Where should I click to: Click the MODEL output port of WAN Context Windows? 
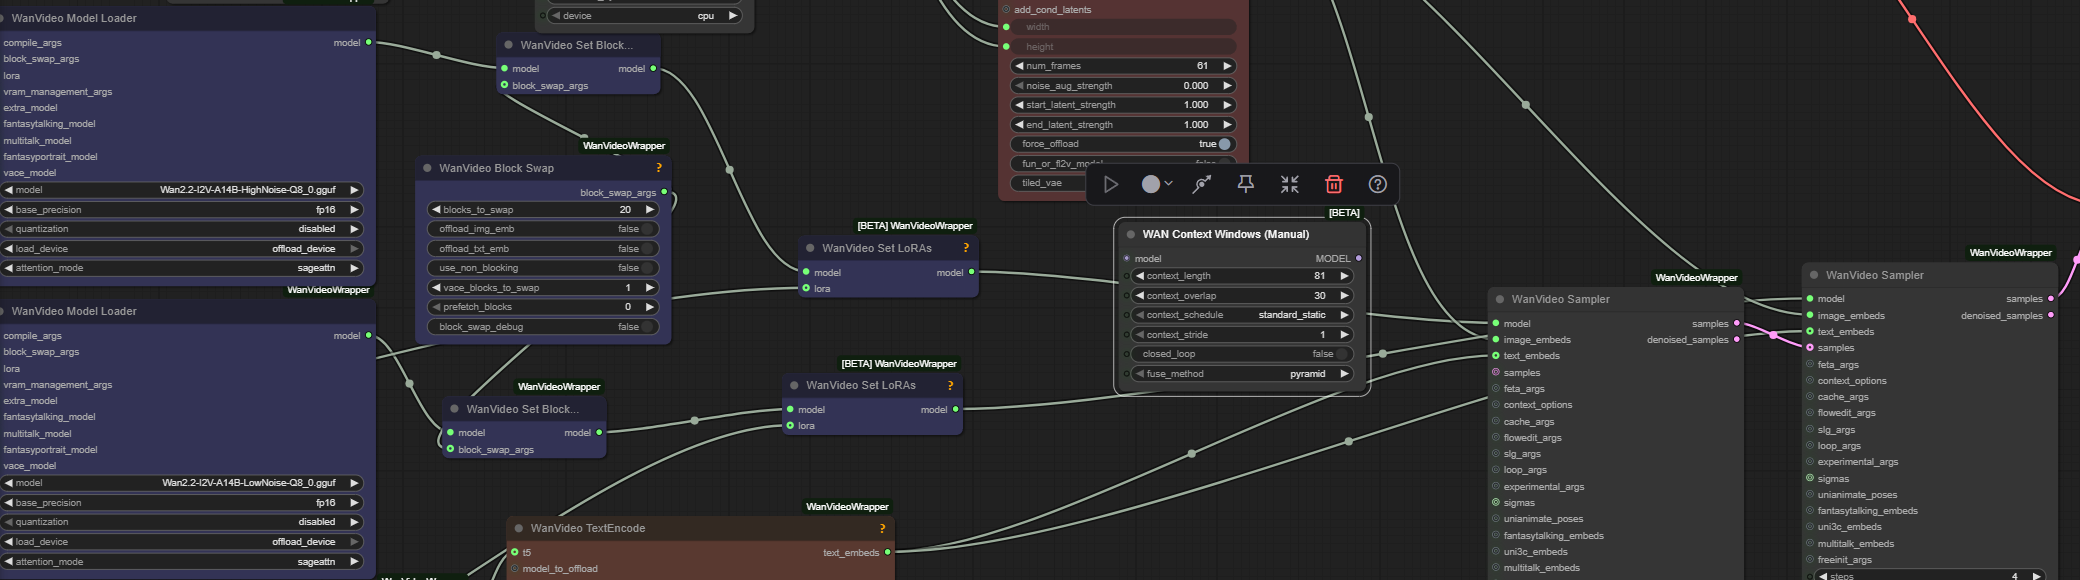(x=1358, y=258)
